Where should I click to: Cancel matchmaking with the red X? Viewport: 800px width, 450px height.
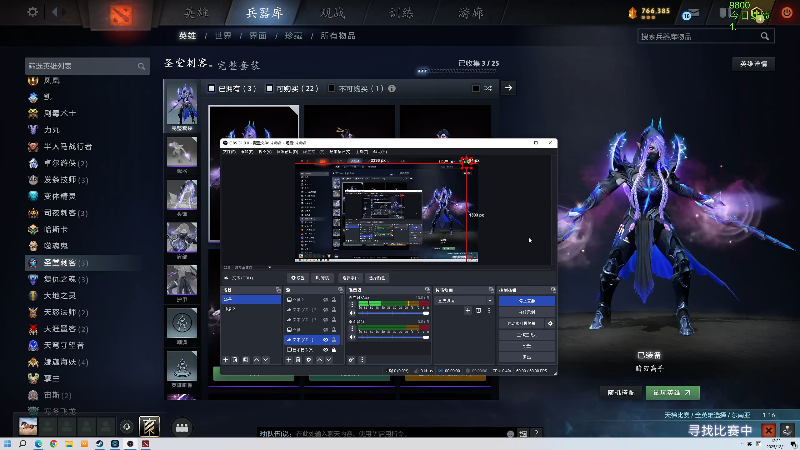pyautogui.click(x=768, y=431)
